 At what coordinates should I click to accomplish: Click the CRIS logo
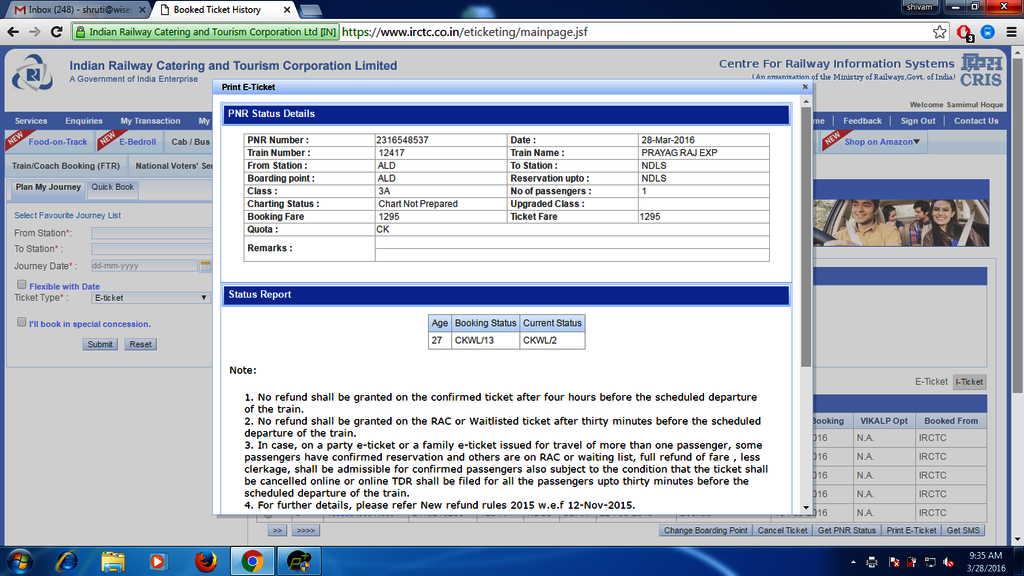point(981,71)
